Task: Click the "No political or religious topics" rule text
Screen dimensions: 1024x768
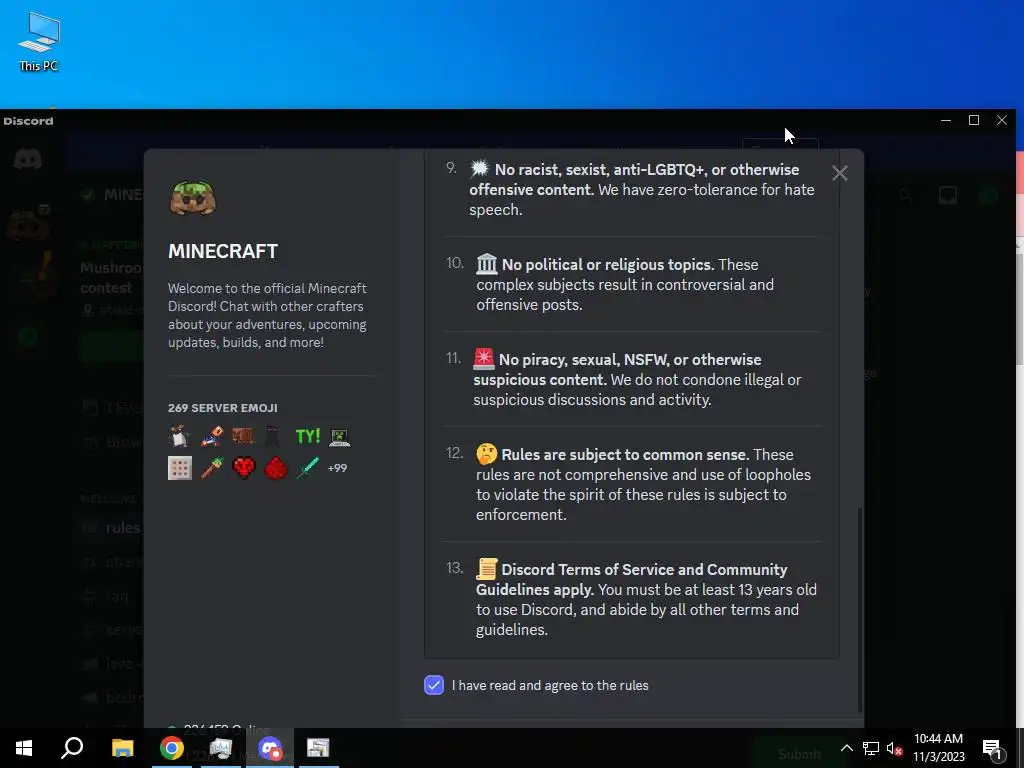Action: click(x=608, y=264)
